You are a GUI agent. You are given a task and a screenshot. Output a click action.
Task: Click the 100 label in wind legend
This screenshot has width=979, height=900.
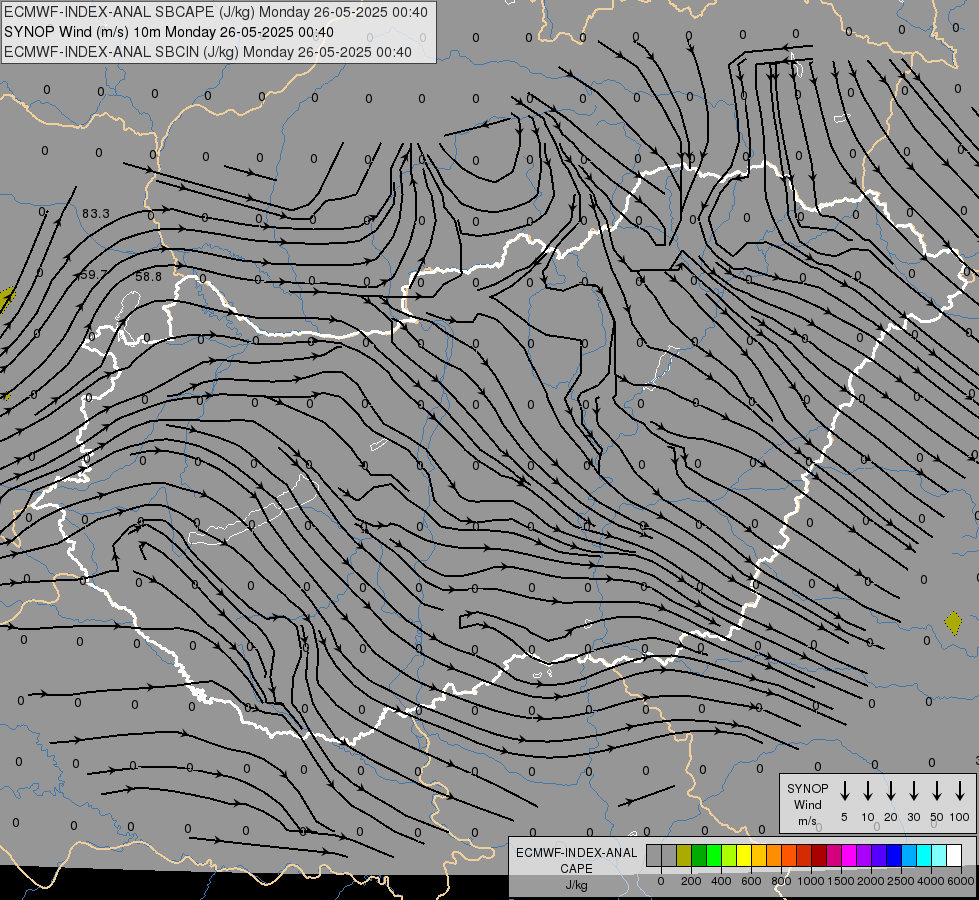tap(960, 818)
